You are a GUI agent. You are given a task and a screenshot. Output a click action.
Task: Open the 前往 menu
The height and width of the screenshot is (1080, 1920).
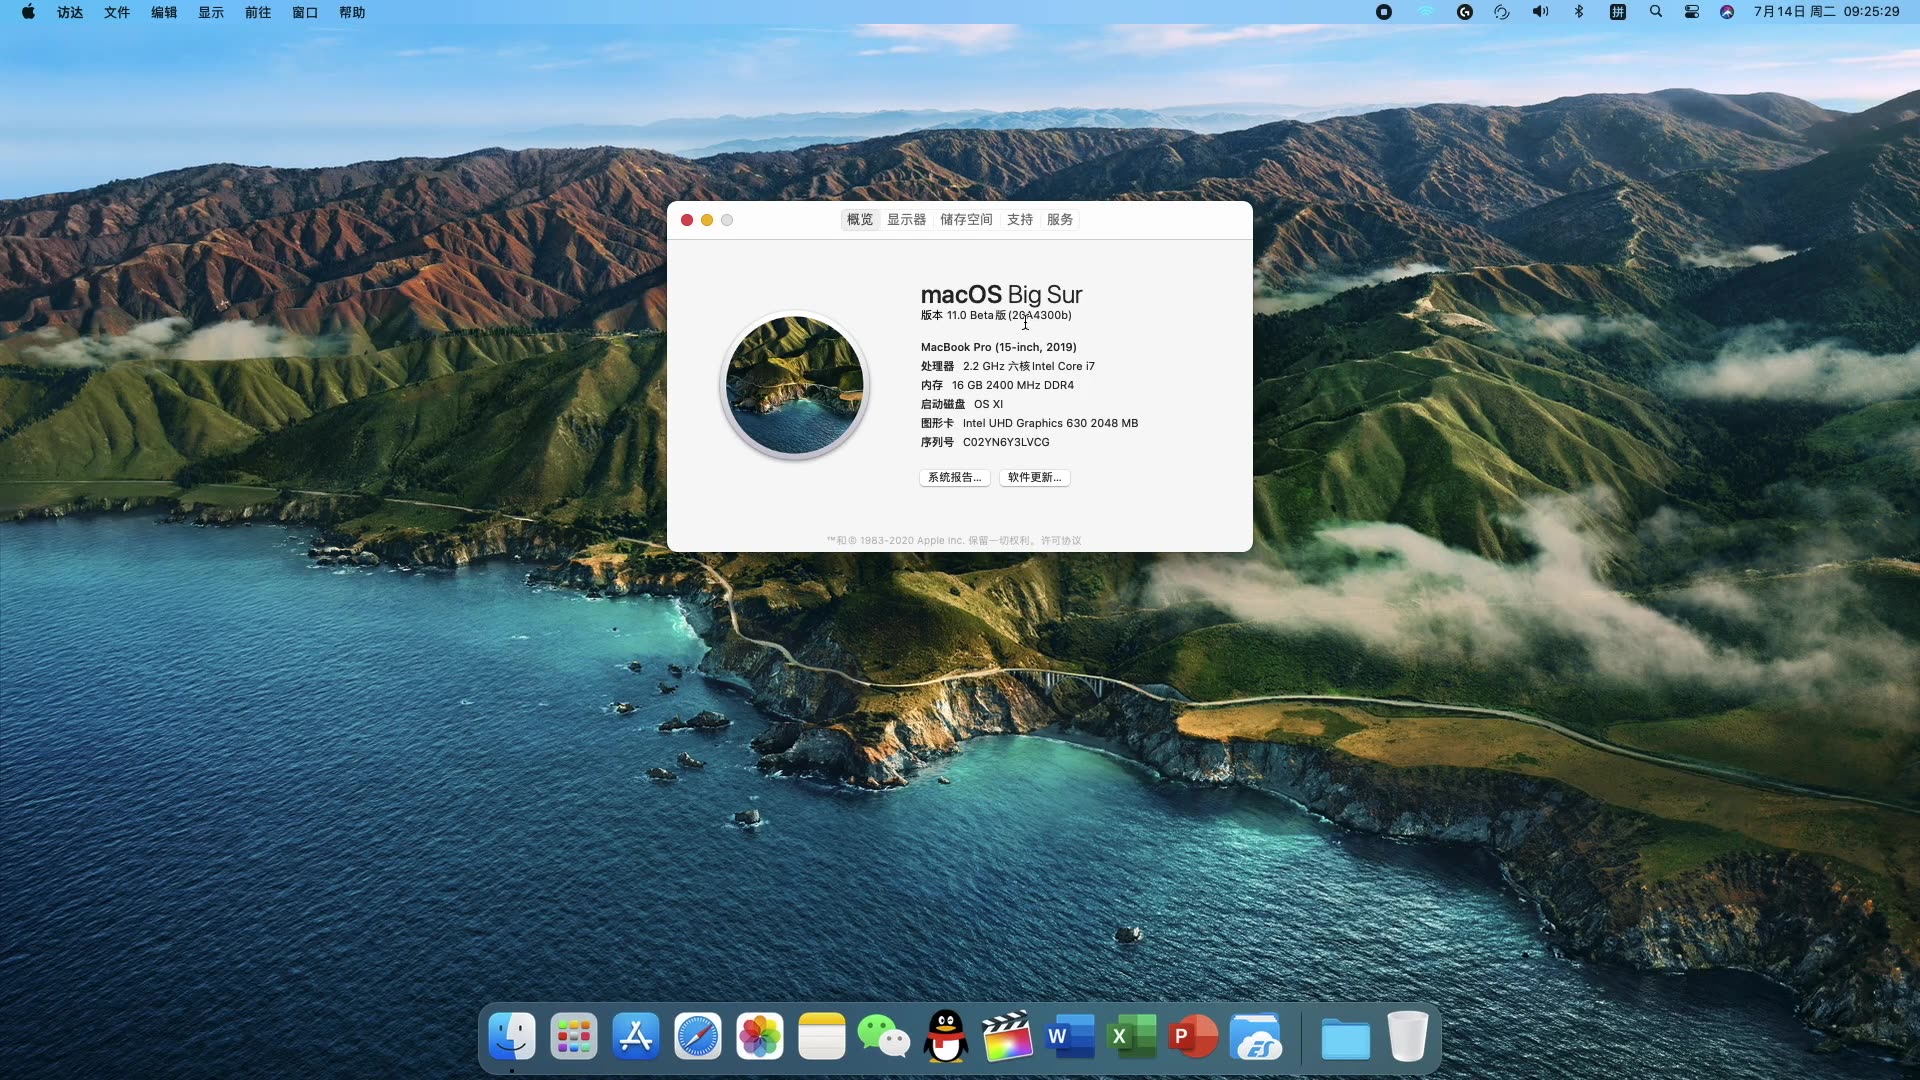pyautogui.click(x=258, y=12)
